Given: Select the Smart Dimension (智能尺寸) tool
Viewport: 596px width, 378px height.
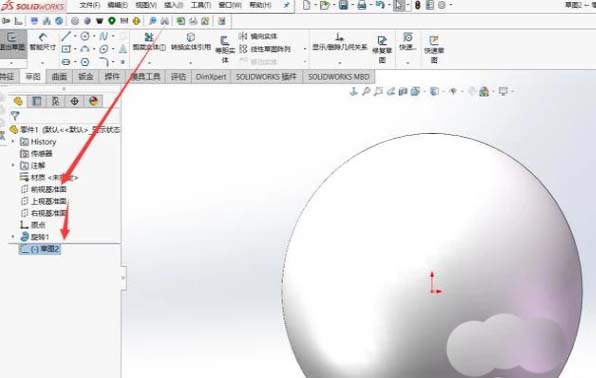Looking at the screenshot, I should pyautogui.click(x=43, y=42).
